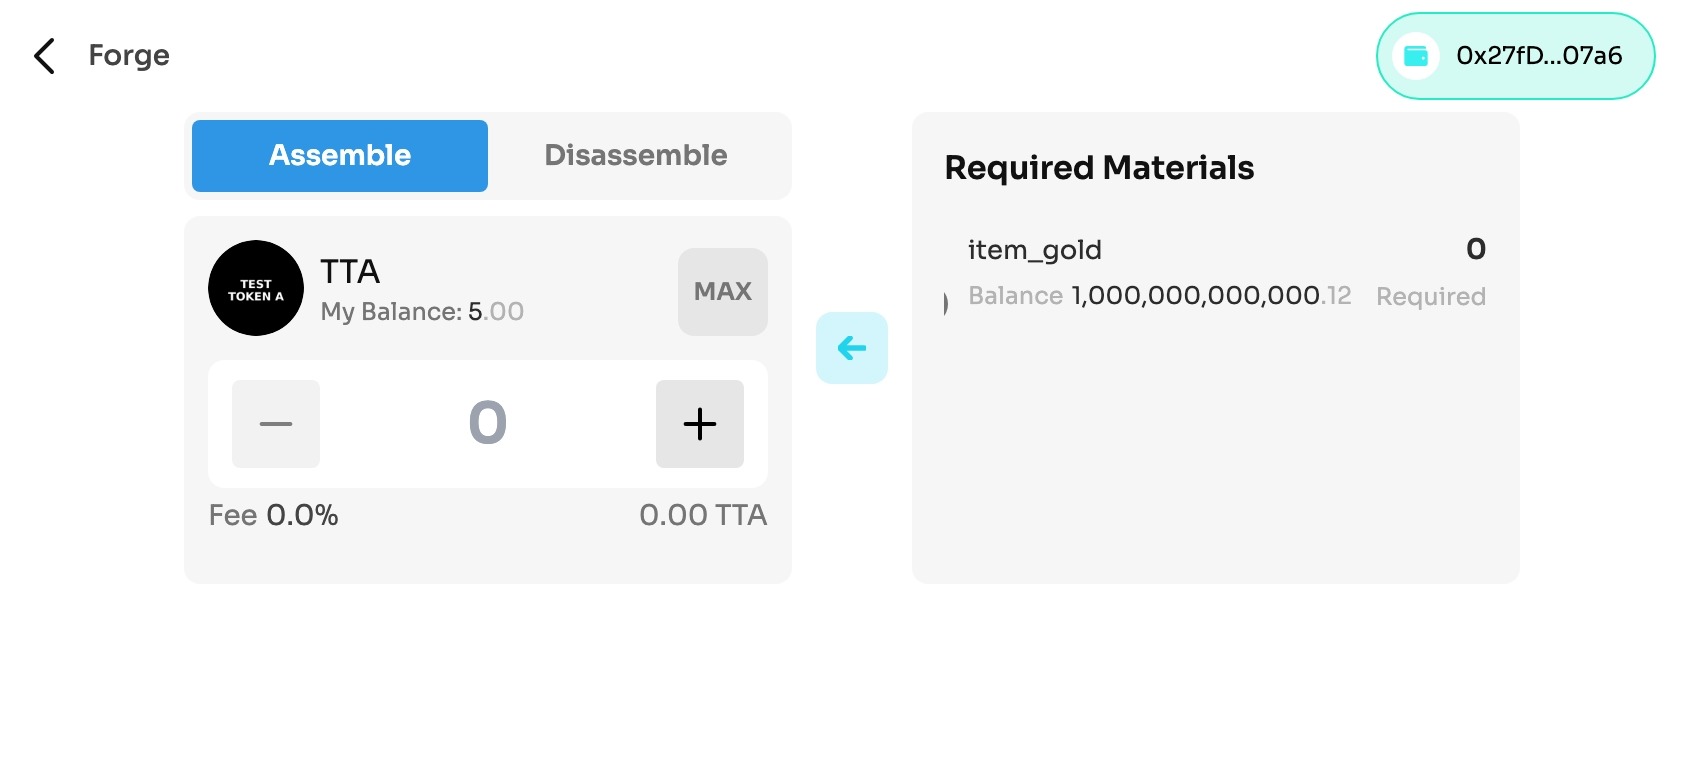Click the wallet icon in the address pill
Viewport: 1688px width, 780px height.
(x=1415, y=56)
